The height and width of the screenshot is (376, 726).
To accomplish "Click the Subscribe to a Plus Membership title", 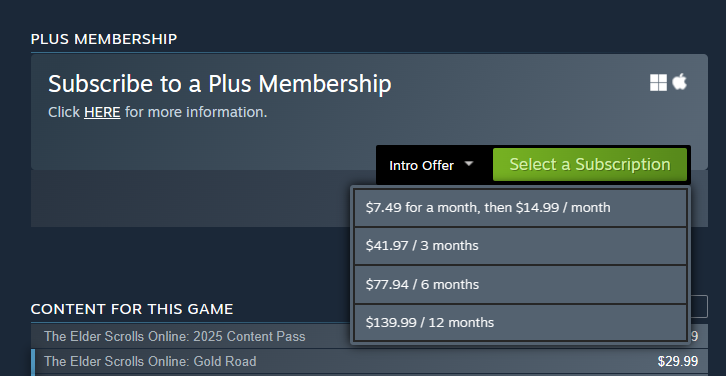I will click(x=219, y=84).
